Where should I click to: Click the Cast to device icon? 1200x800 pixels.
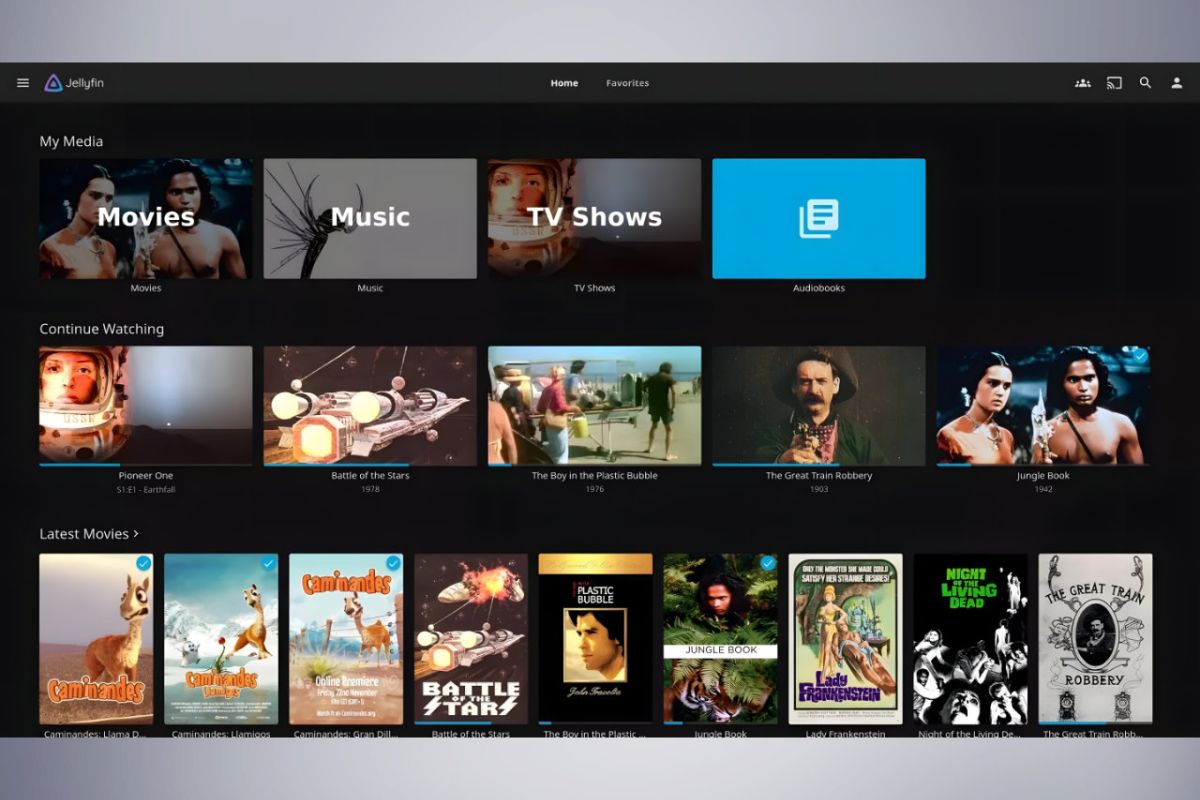(x=1114, y=83)
